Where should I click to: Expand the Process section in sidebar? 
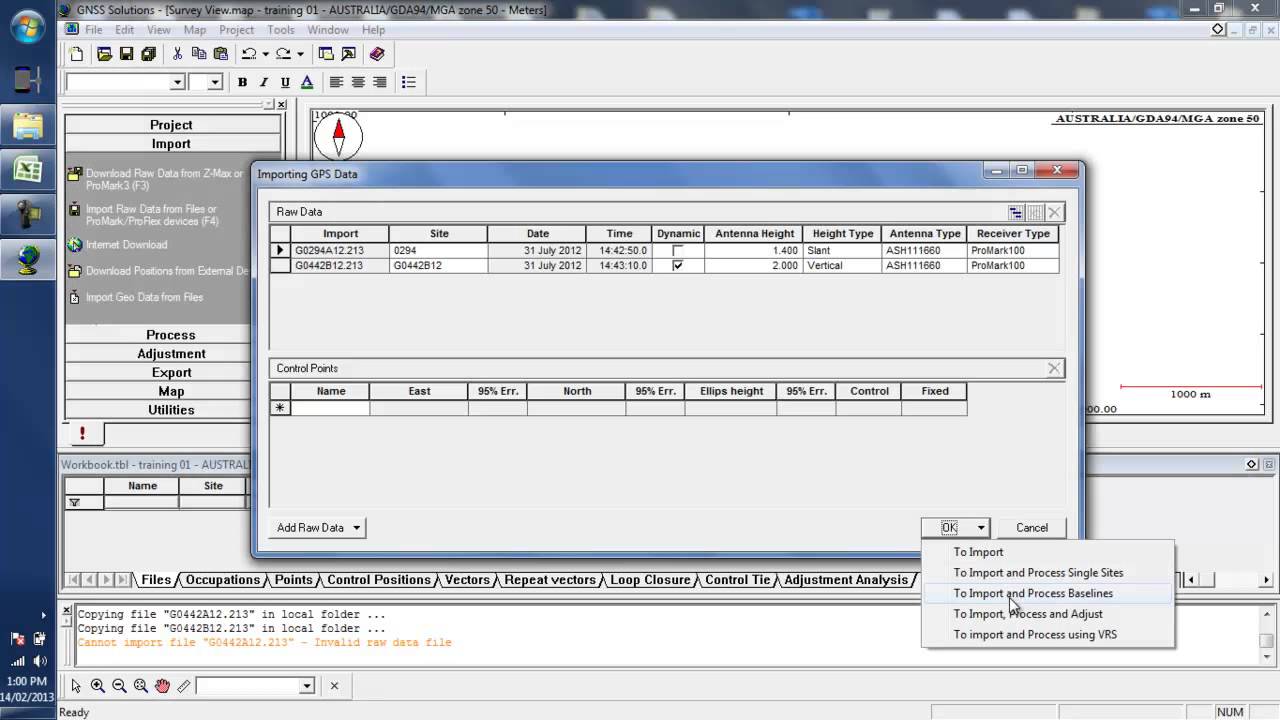[171, 335]
